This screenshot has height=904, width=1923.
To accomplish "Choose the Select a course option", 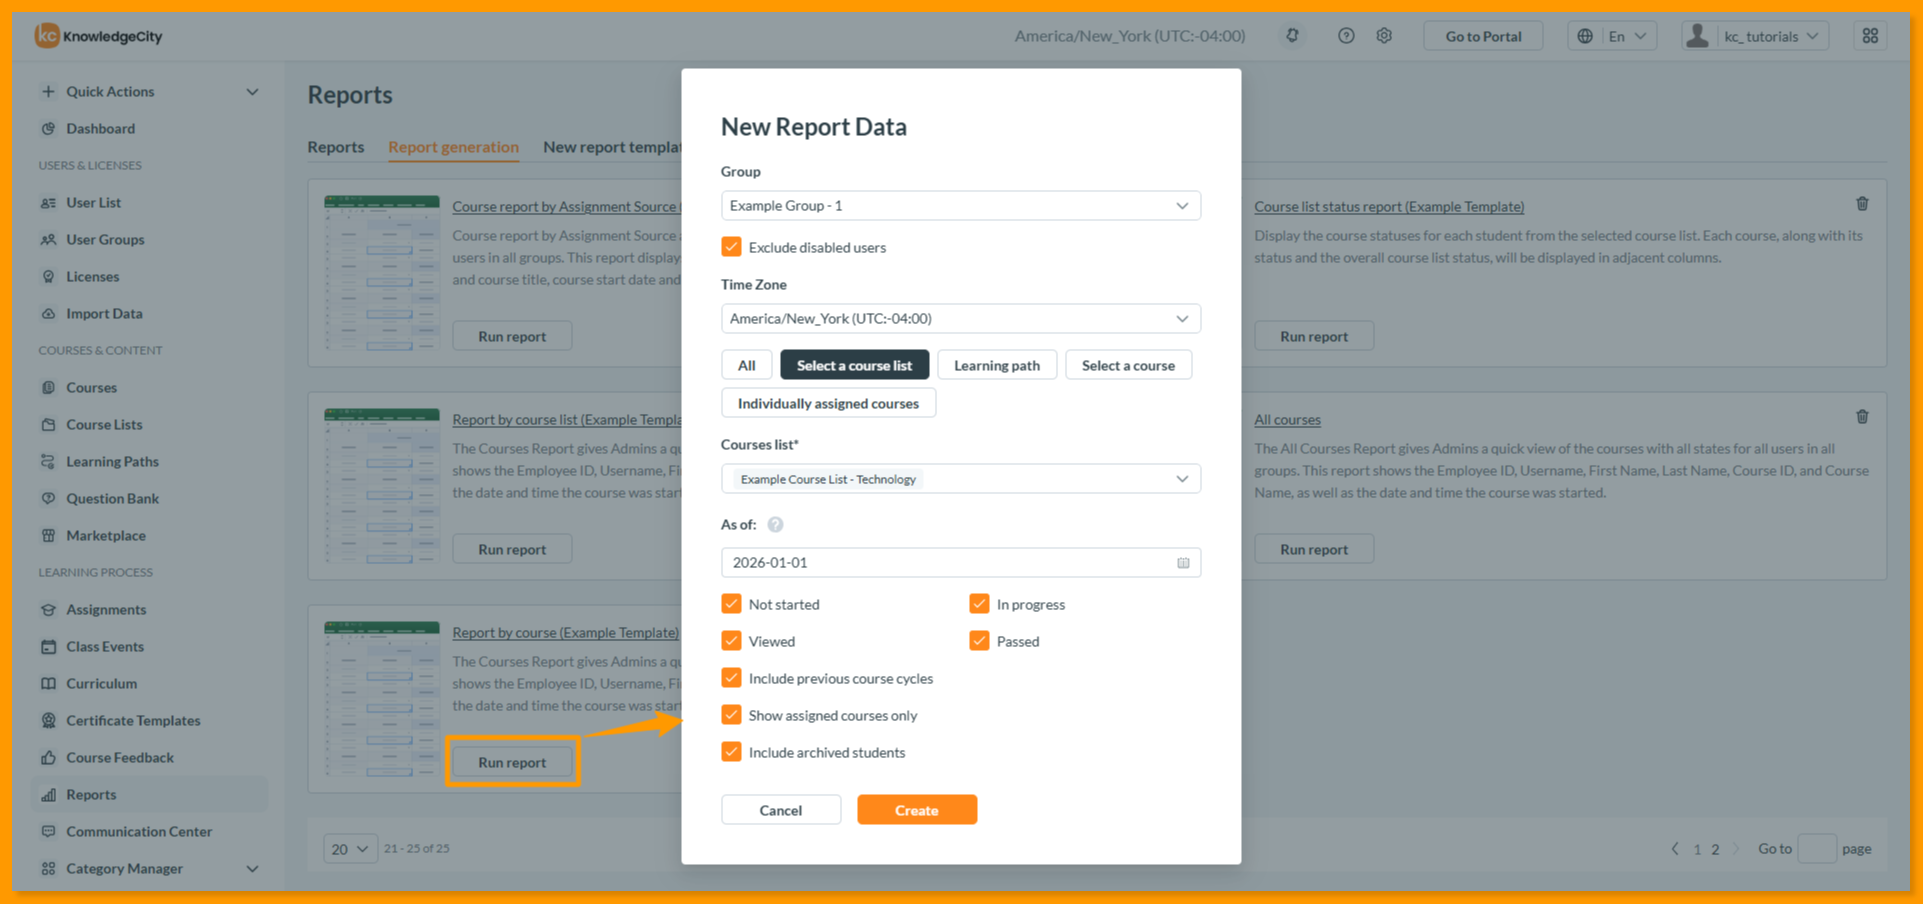I will point(1128,365).
